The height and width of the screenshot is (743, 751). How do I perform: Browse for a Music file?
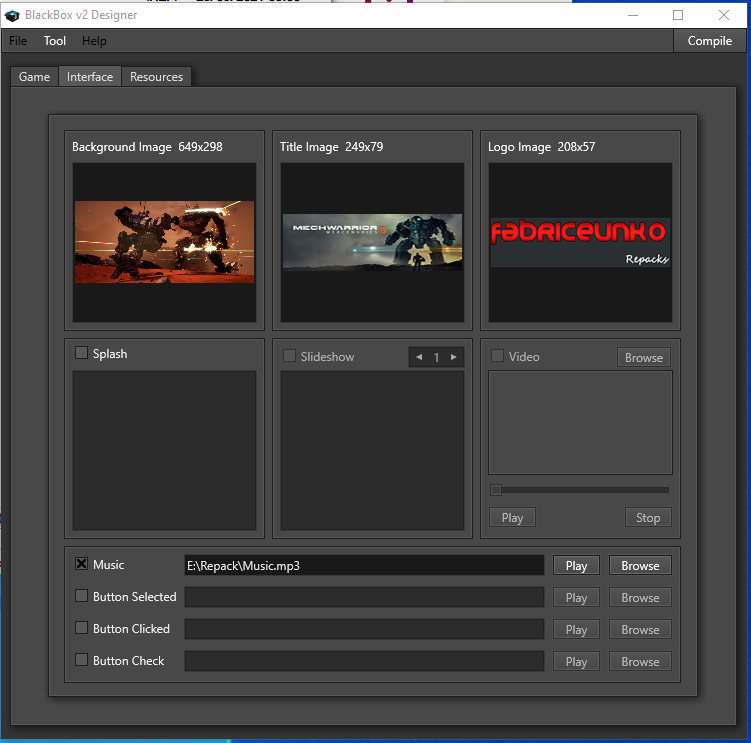coord(640,565)
